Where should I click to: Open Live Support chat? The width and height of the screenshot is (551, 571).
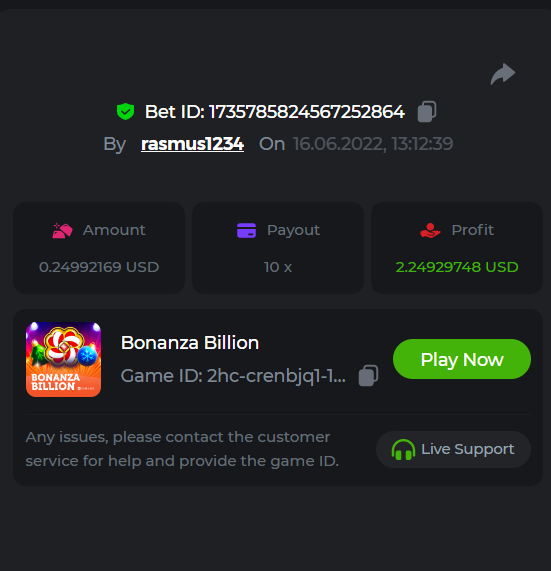tap(453, 449)
